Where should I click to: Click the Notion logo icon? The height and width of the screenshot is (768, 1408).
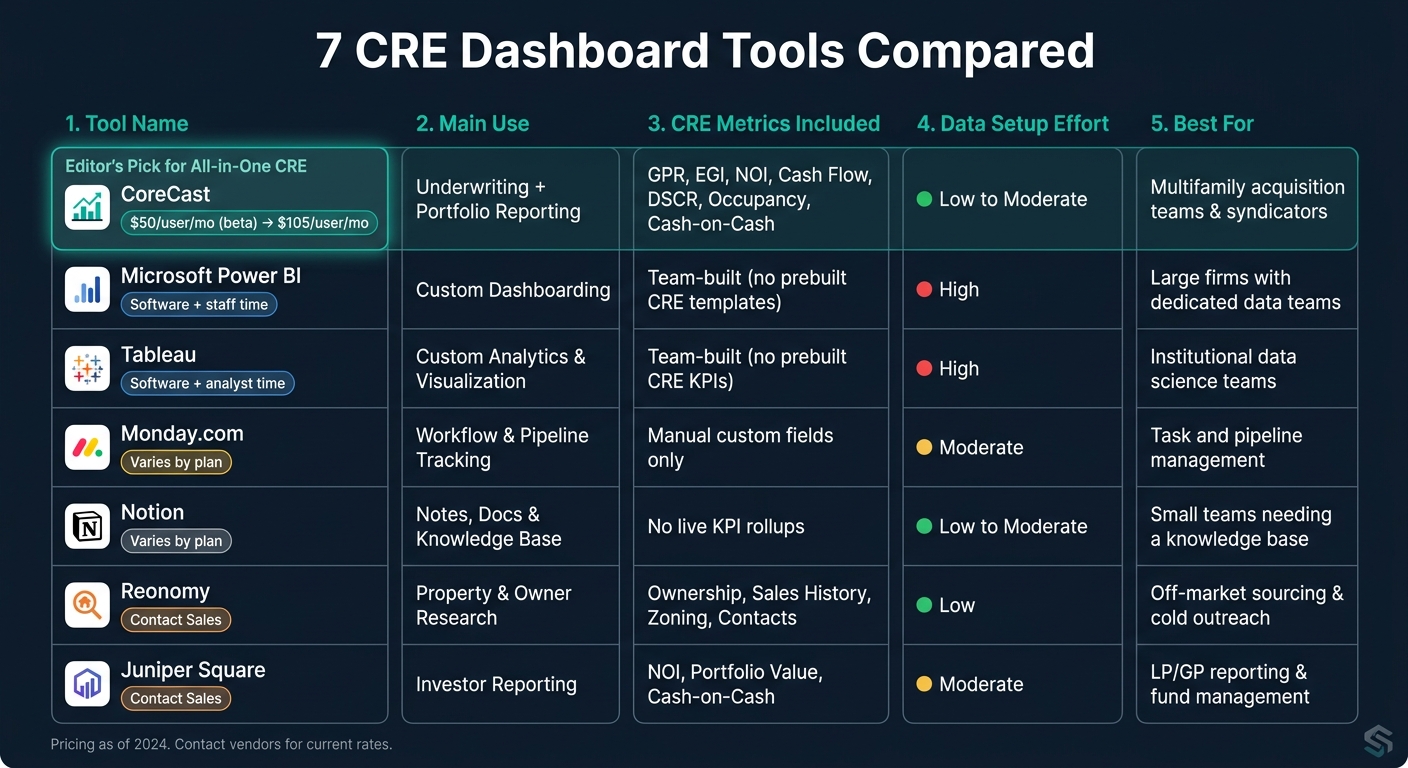pos(87,527)
